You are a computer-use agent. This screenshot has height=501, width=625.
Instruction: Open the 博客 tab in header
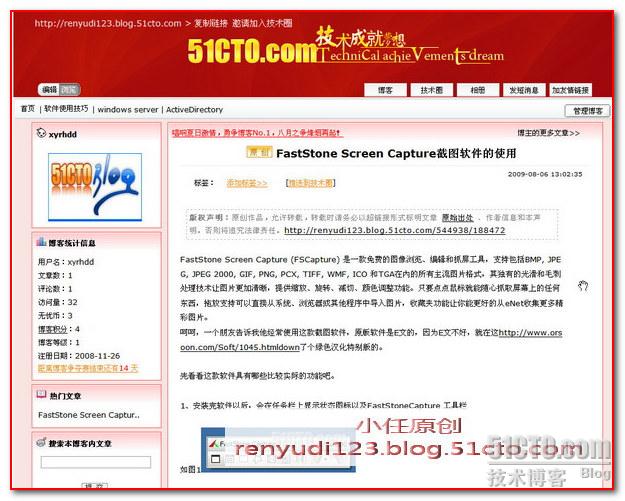385,90
